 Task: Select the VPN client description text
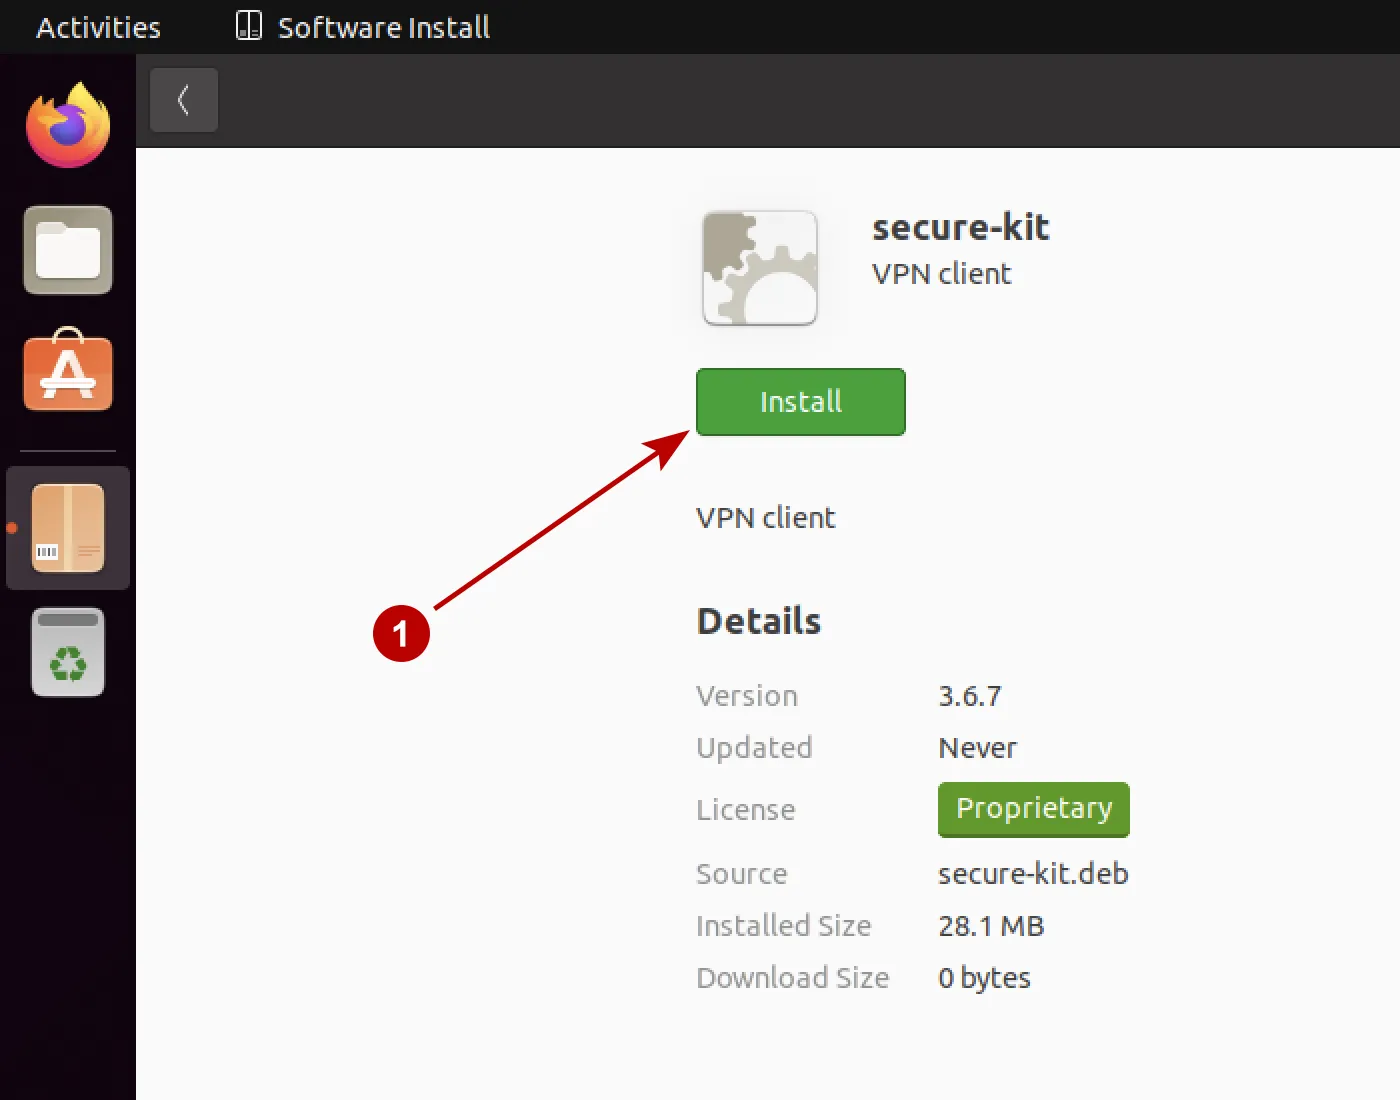click(765, 517)
